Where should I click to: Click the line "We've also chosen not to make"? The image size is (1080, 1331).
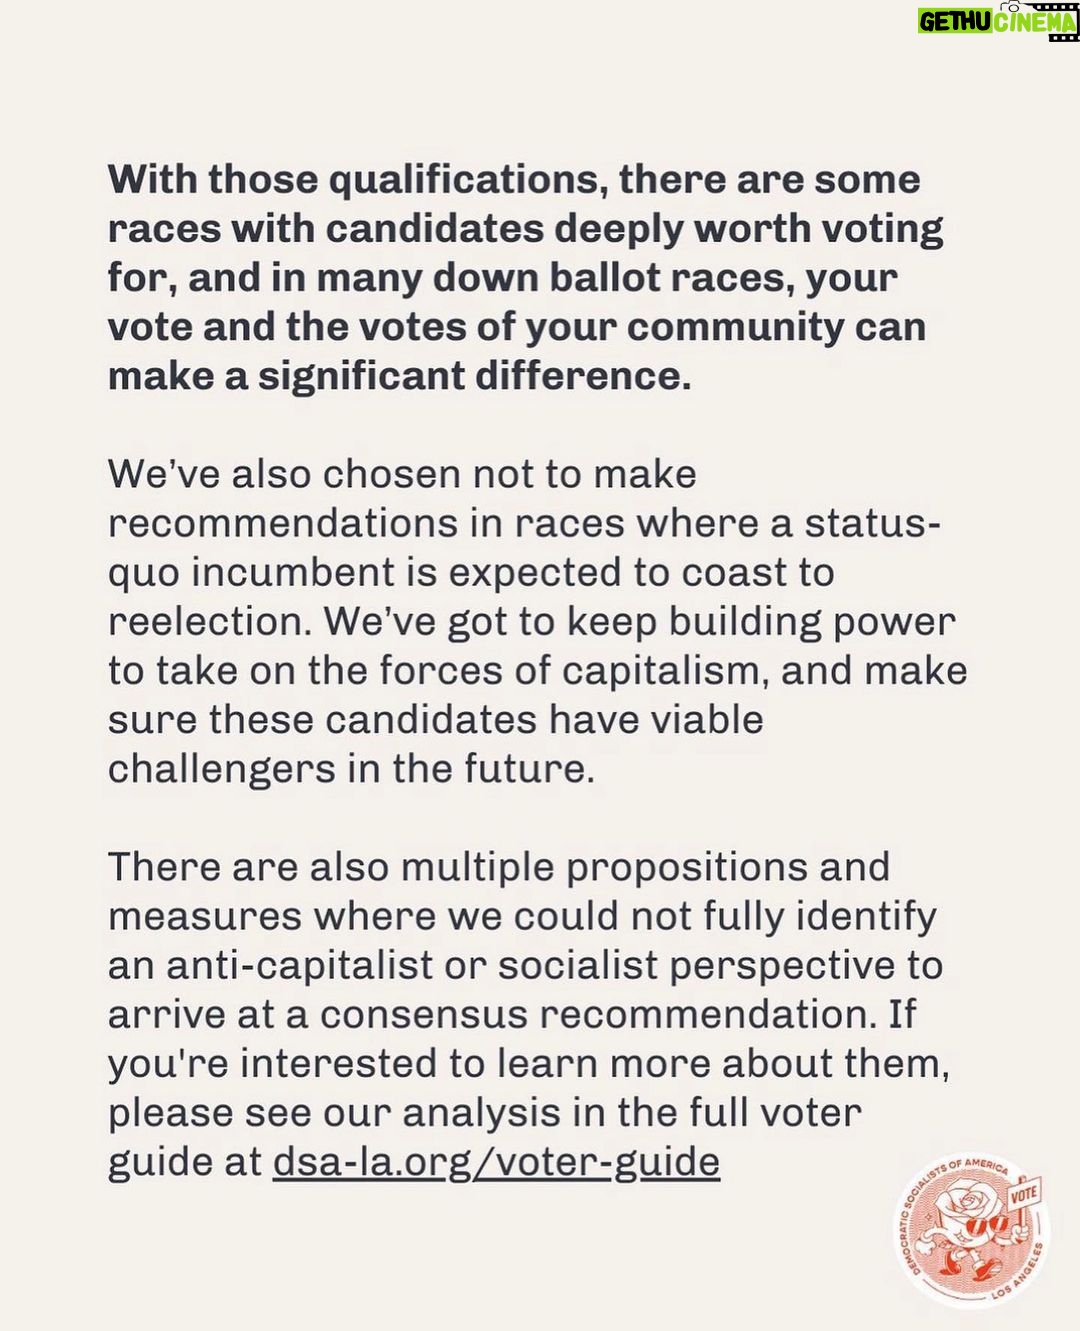402,474
